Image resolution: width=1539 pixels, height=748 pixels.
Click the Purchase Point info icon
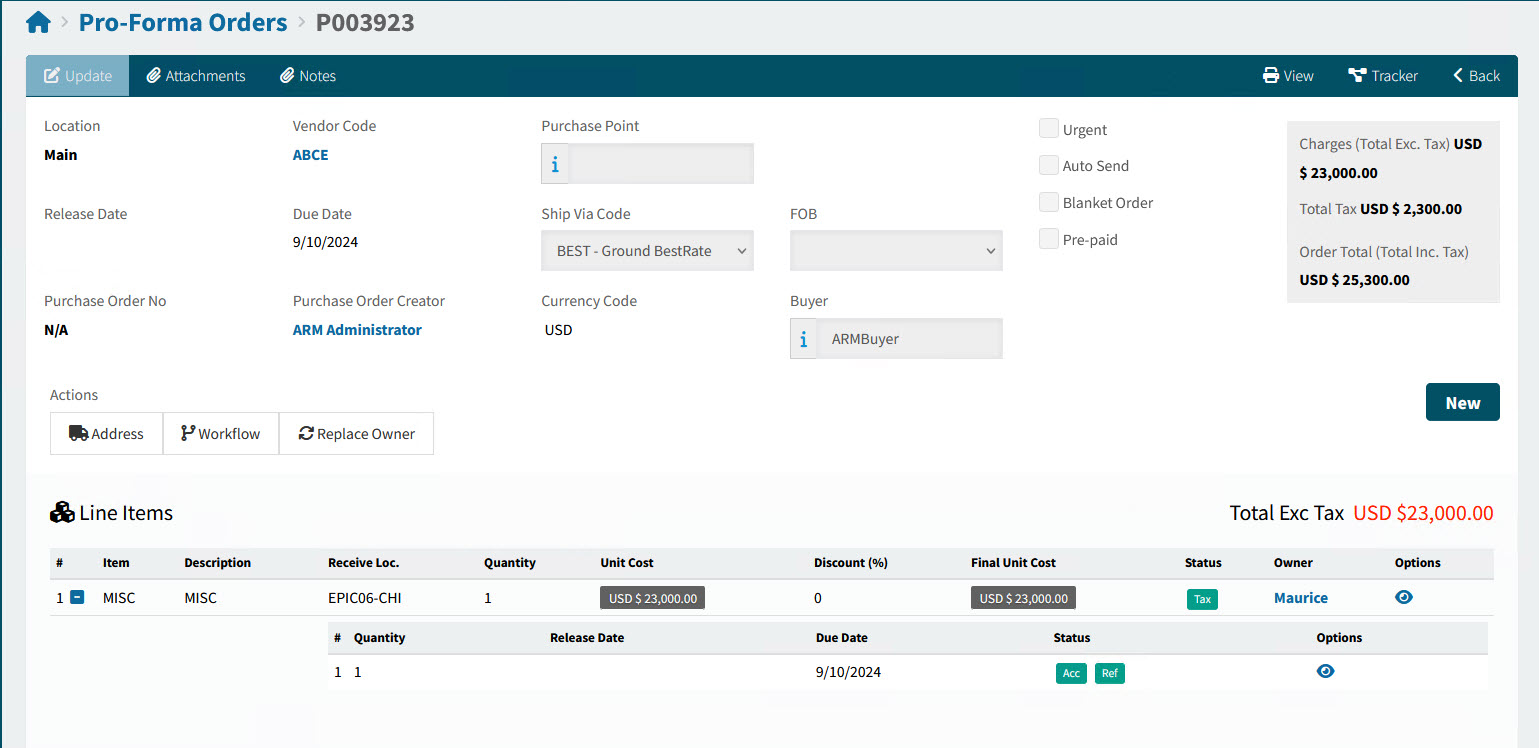click(555, 164)
